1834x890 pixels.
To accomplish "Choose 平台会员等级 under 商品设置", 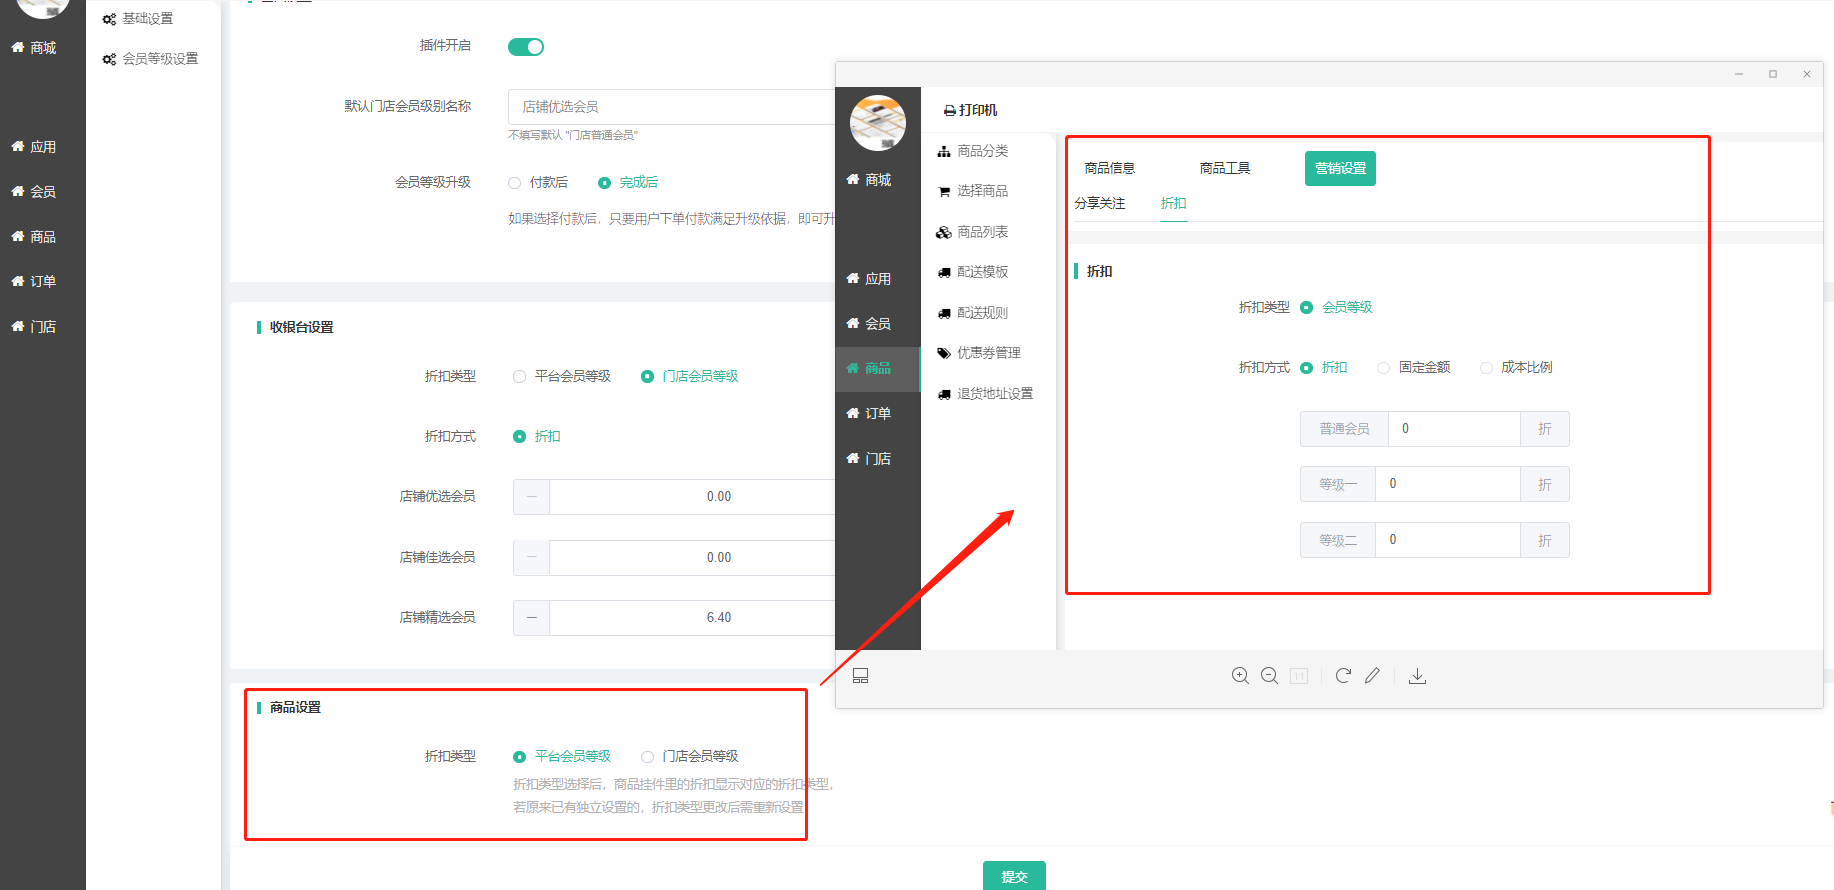I will click(562, 757).
